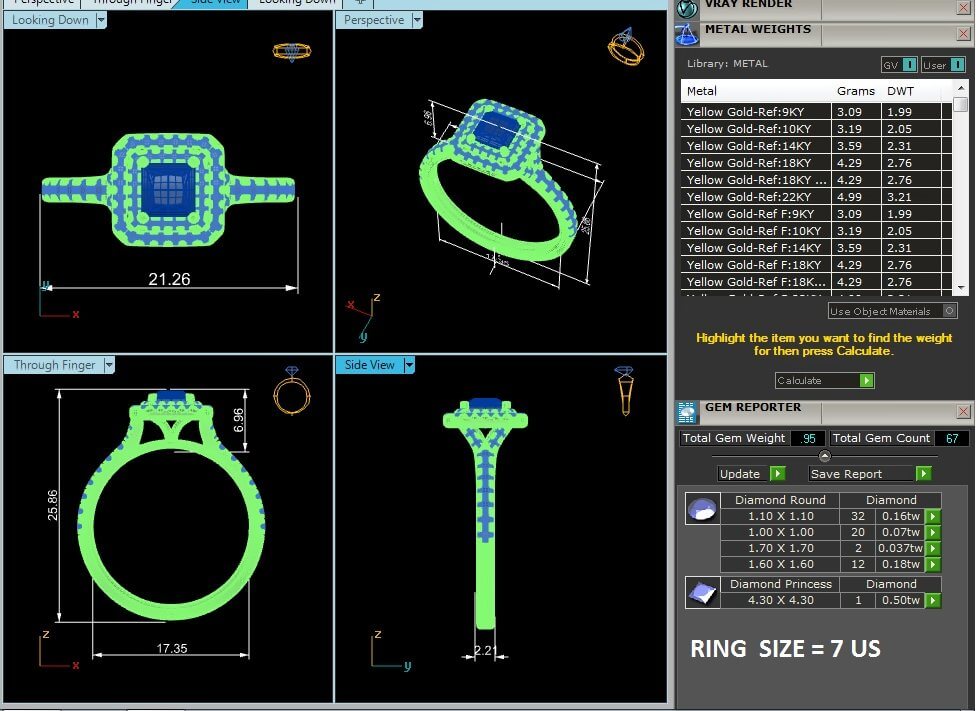
Task: Select the Diamond Round gem icon
Action: tap(701, 509)
